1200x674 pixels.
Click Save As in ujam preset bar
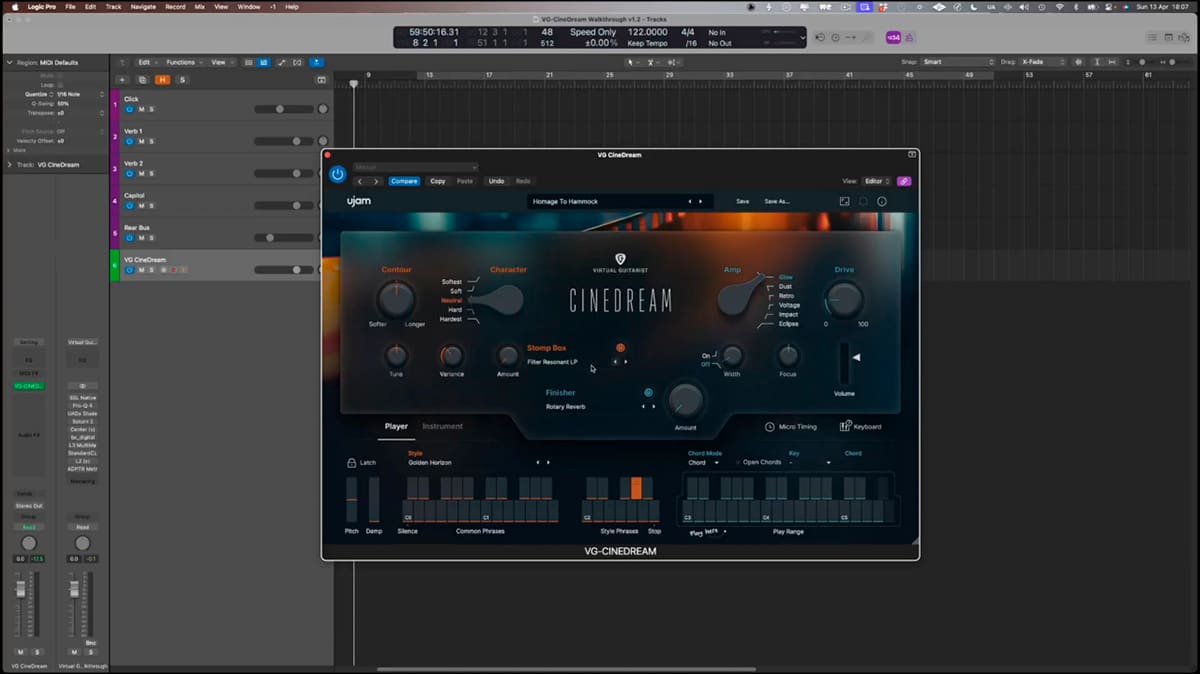[x=777, y=201]
